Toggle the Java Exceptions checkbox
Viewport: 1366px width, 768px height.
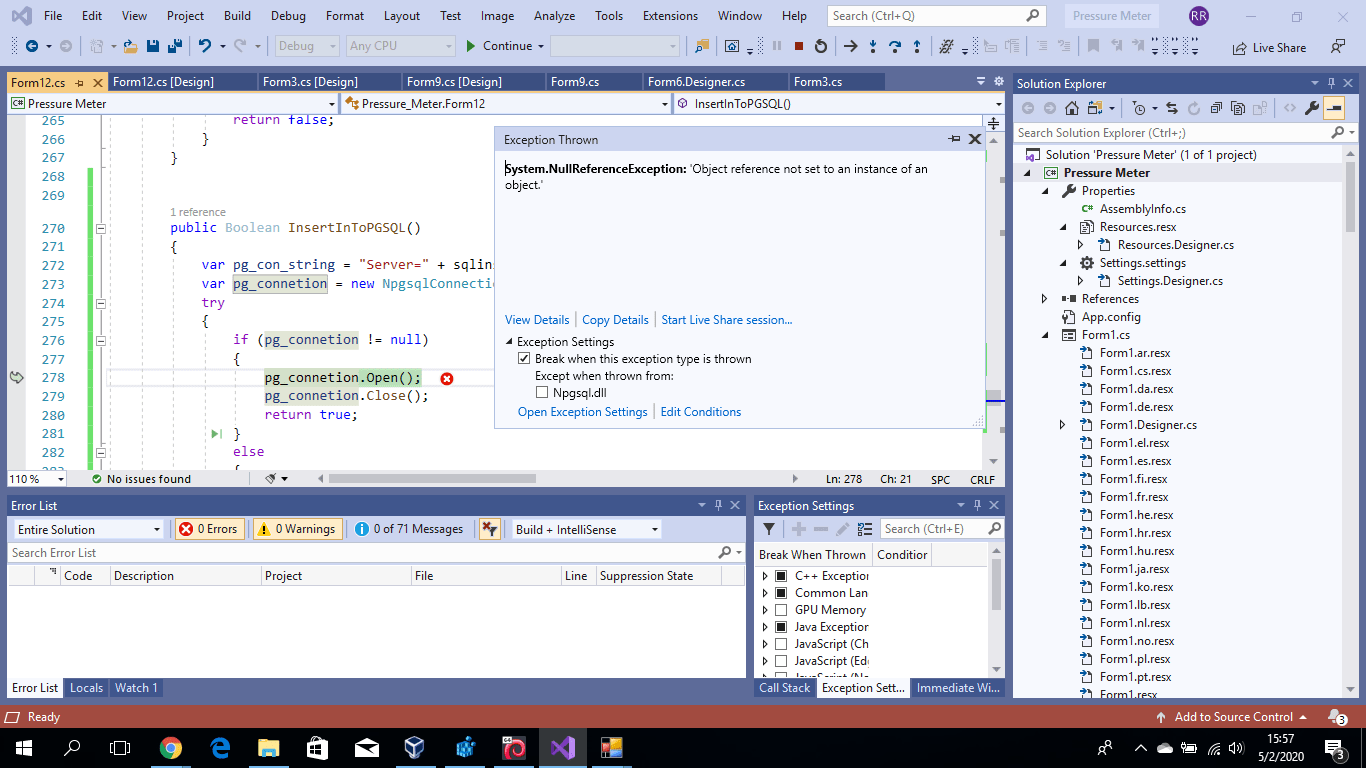click(781, 627)
